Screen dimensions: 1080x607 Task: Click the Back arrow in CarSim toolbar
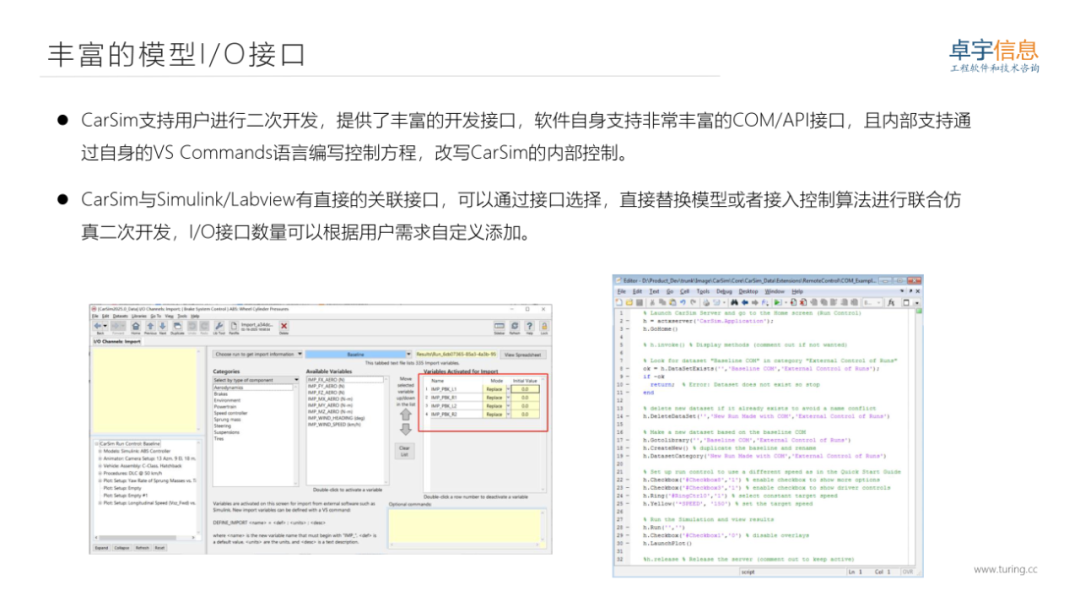(98, 326)
